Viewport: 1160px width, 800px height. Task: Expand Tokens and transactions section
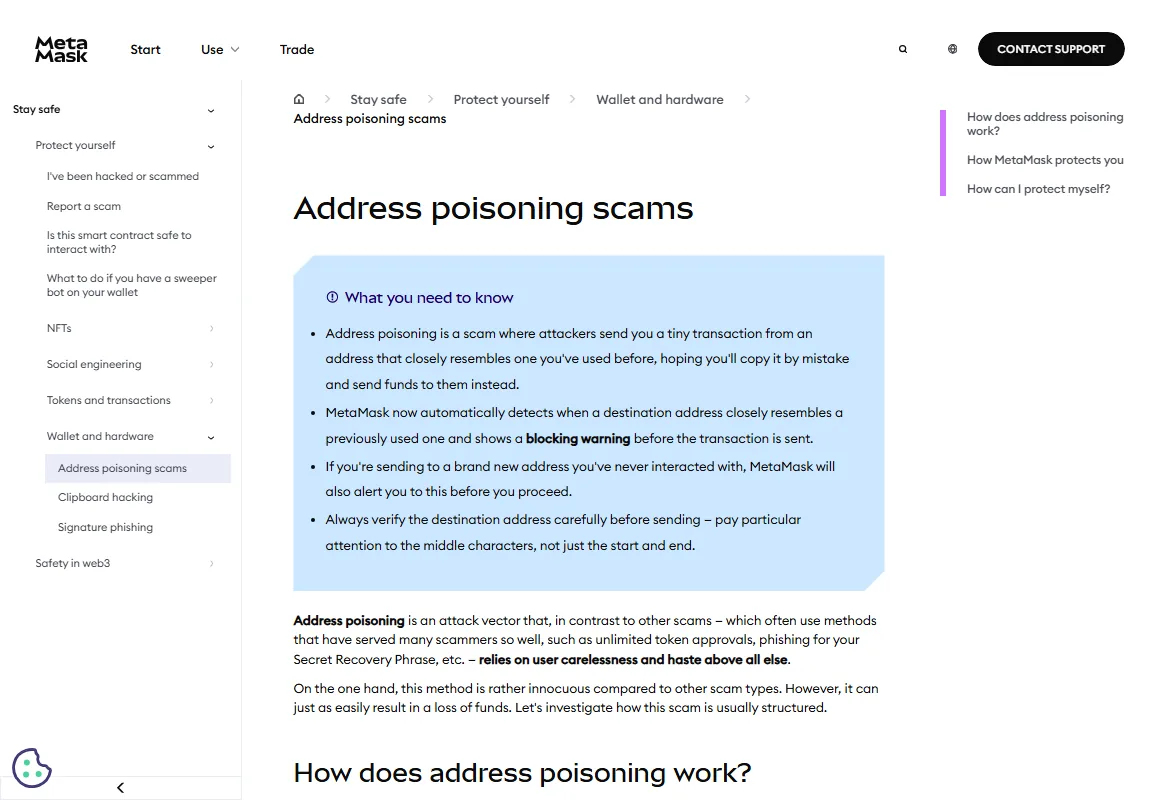(x=211, y=400)
